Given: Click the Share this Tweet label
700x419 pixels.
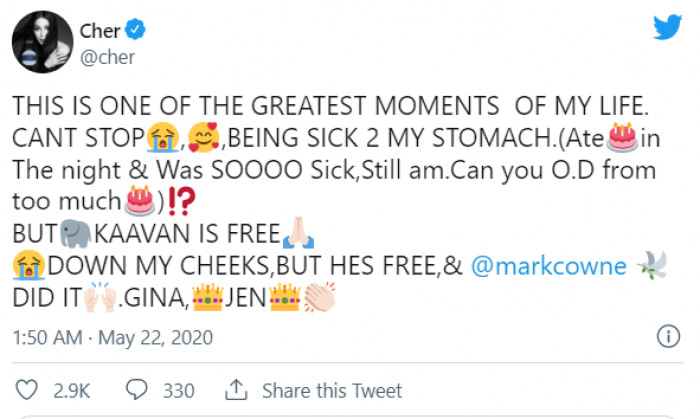Looking at the screenshot, I should click(x=332, y=391).
